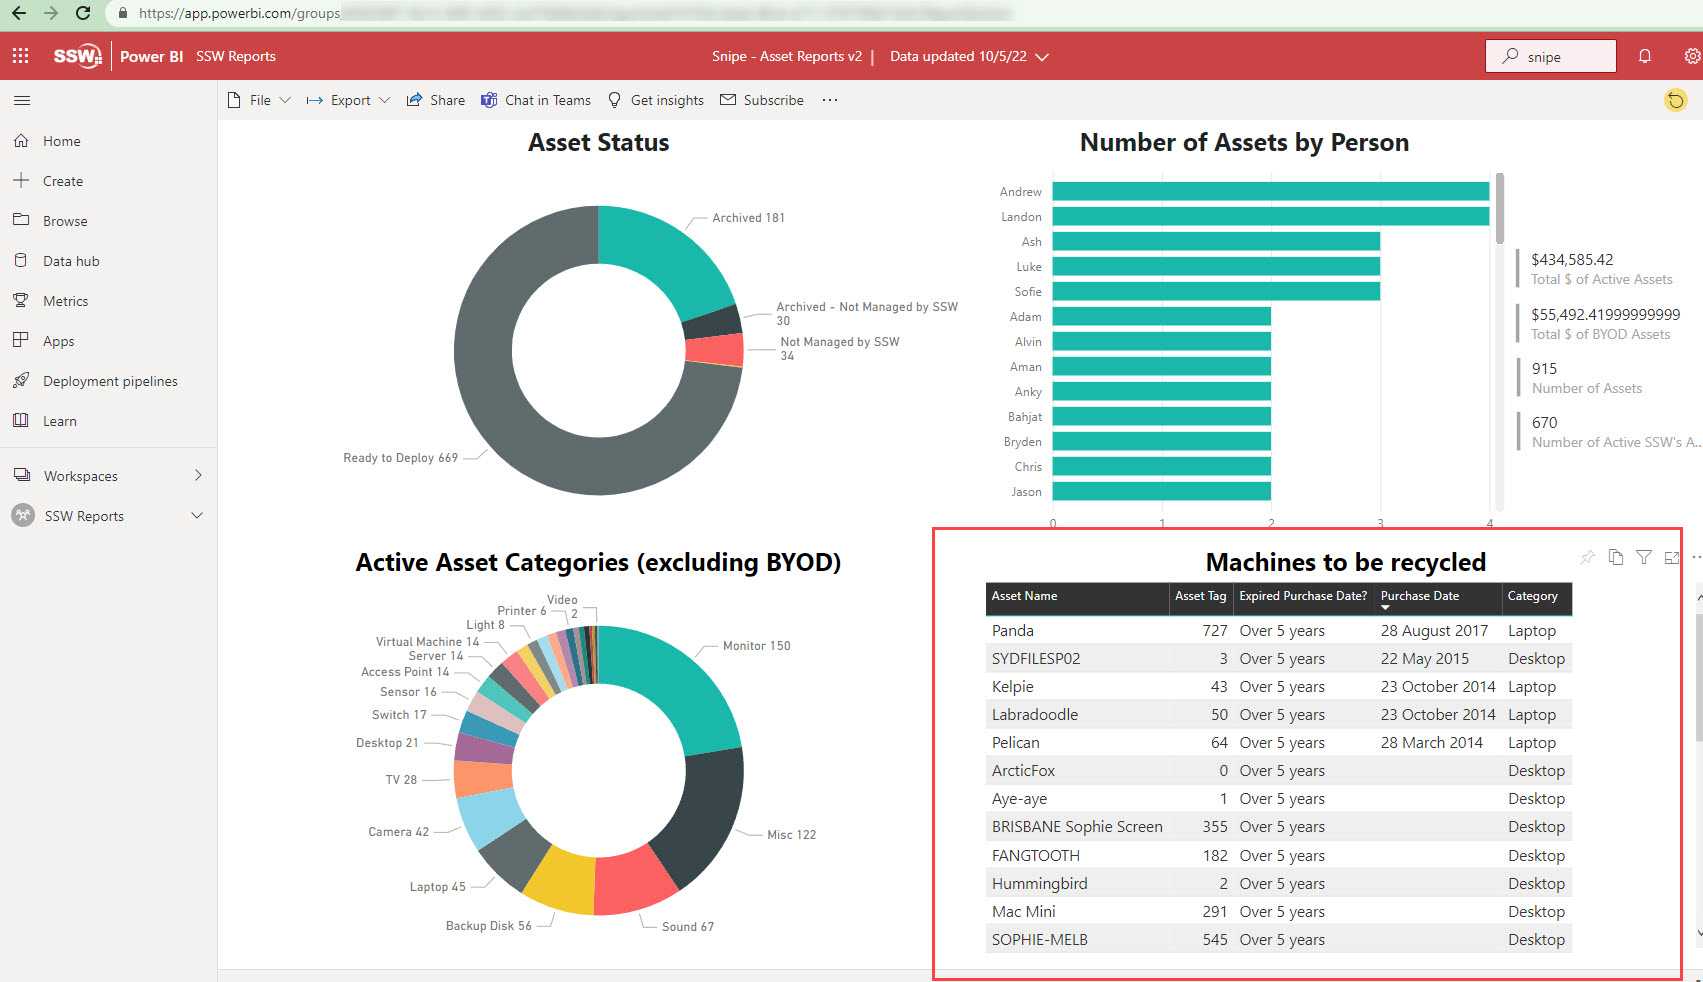Click the reset to default undo icon
Viewport: 1703px width, 982px height.
1675,100
